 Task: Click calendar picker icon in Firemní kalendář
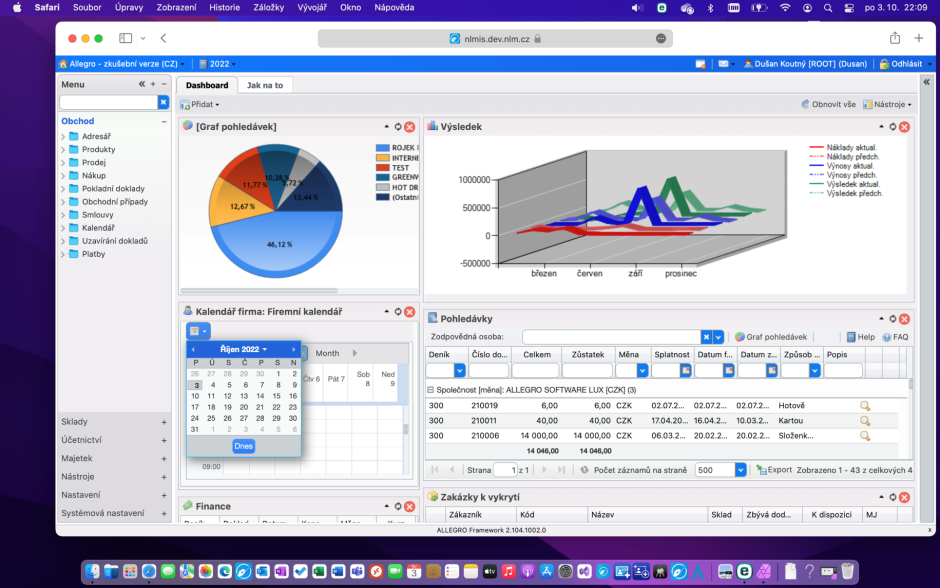click(198, 331)
